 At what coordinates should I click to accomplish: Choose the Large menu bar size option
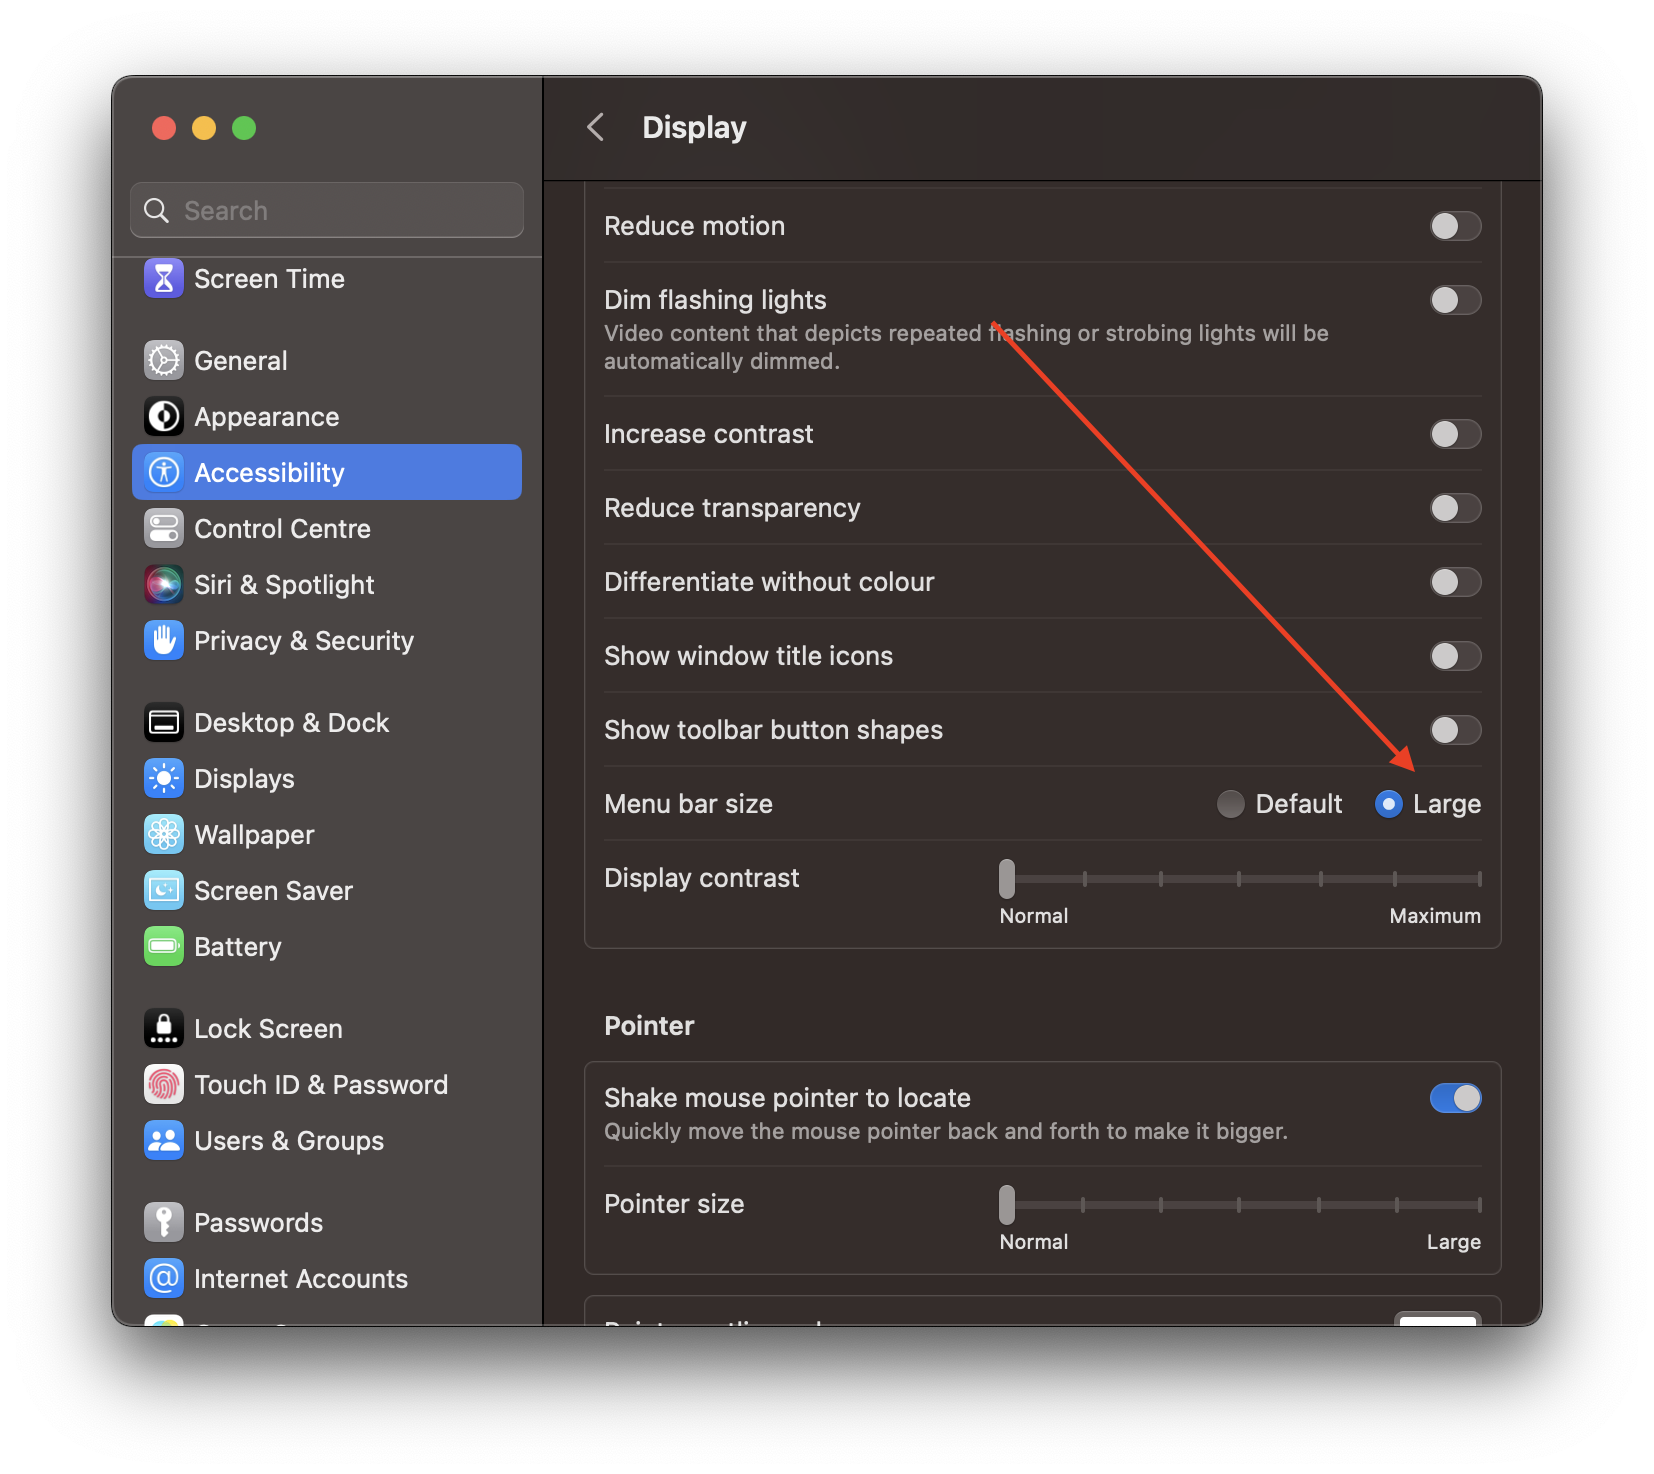[1389, 804]
